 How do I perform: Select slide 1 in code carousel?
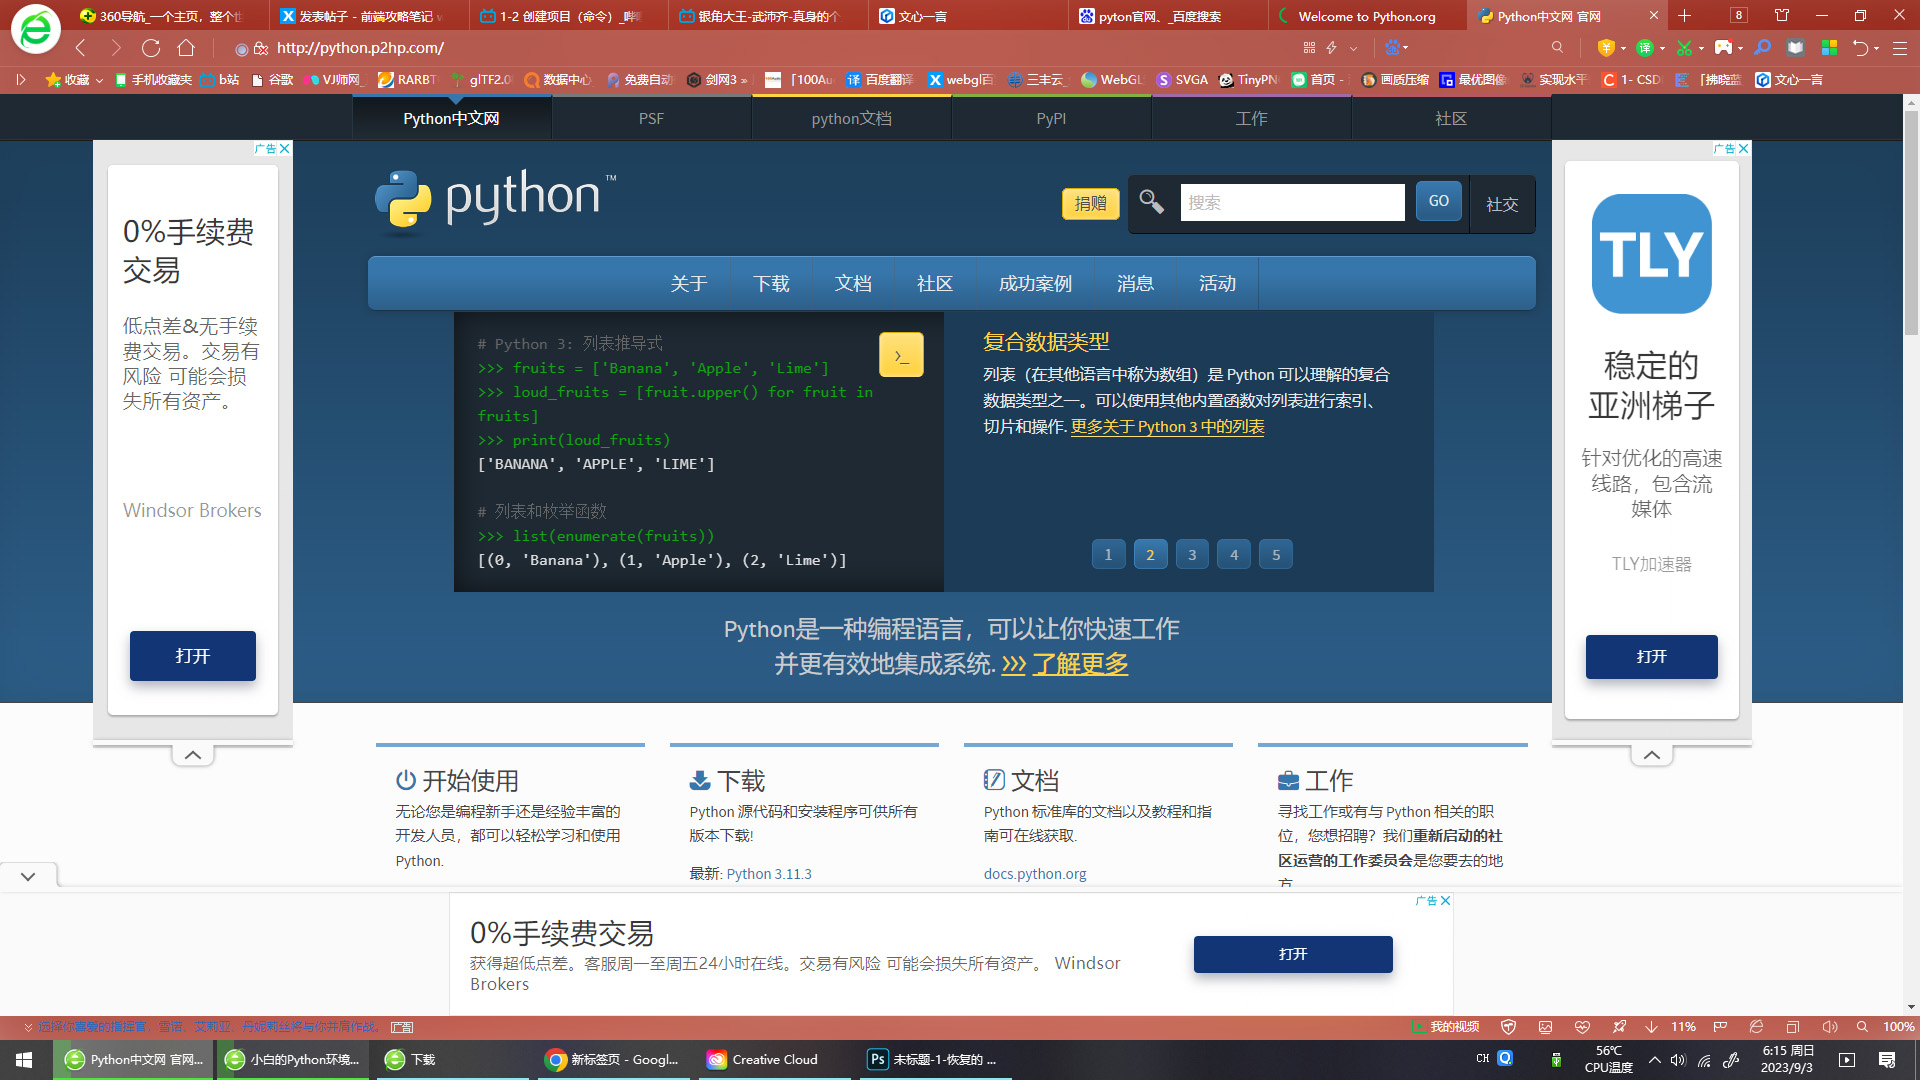tap(1108, 554)
